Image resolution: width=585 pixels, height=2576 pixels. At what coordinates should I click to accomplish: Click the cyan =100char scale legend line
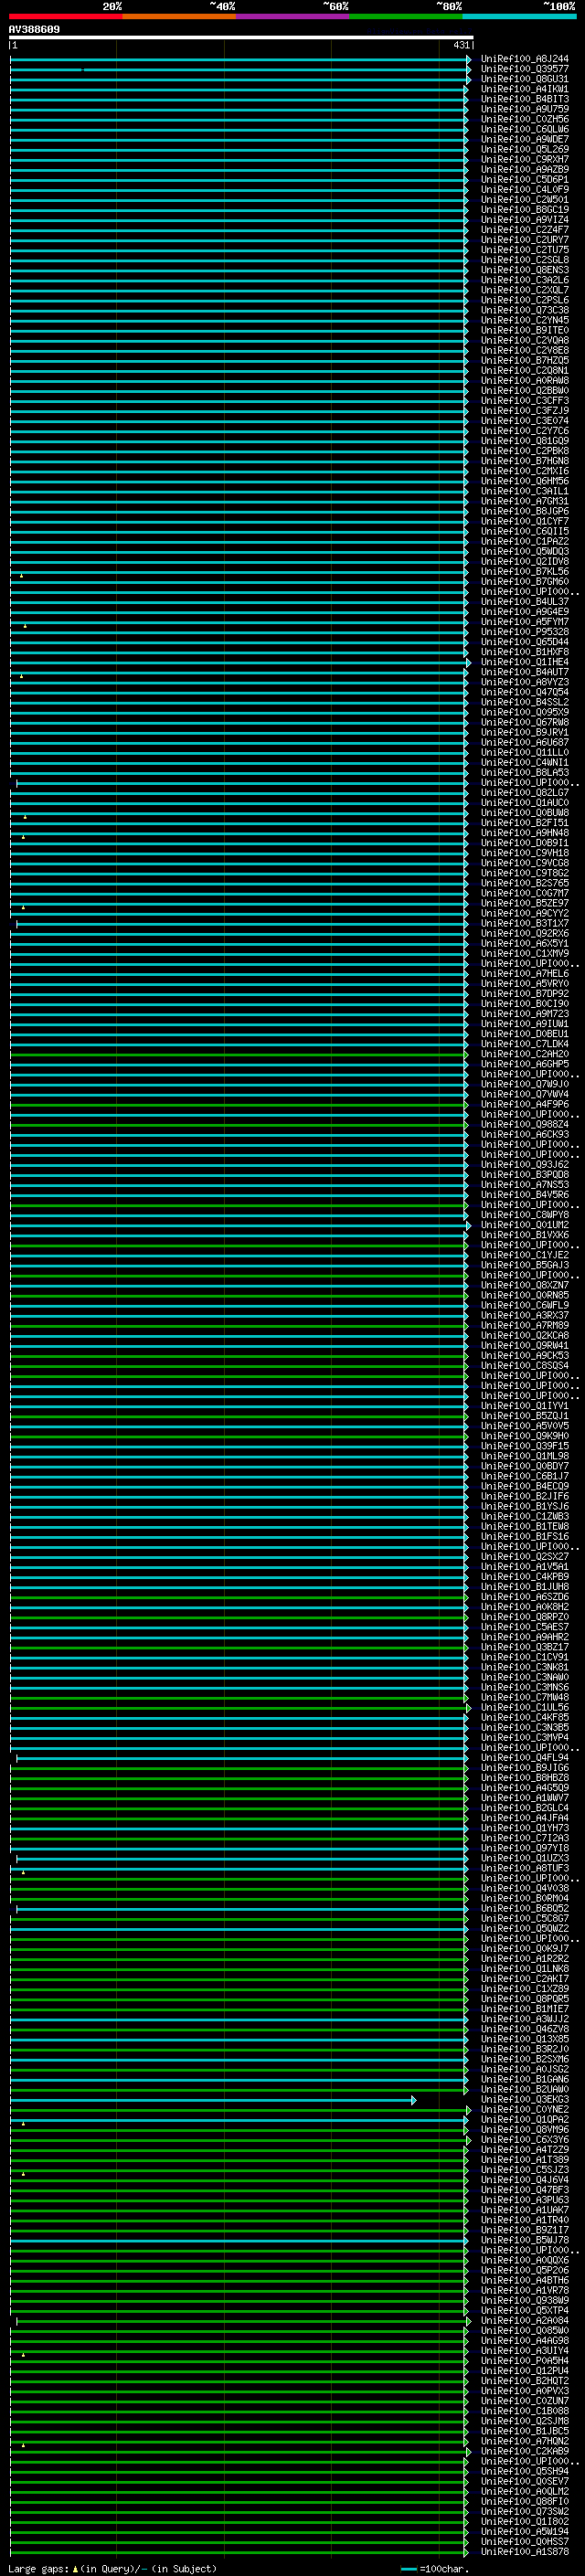click(408, 2568)
